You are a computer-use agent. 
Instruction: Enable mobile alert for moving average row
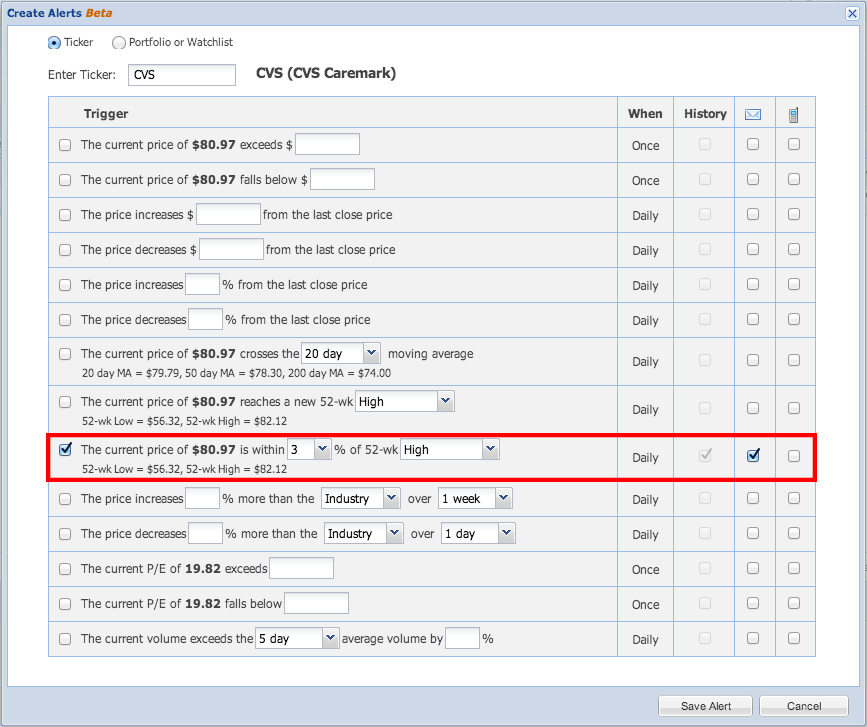793,360
